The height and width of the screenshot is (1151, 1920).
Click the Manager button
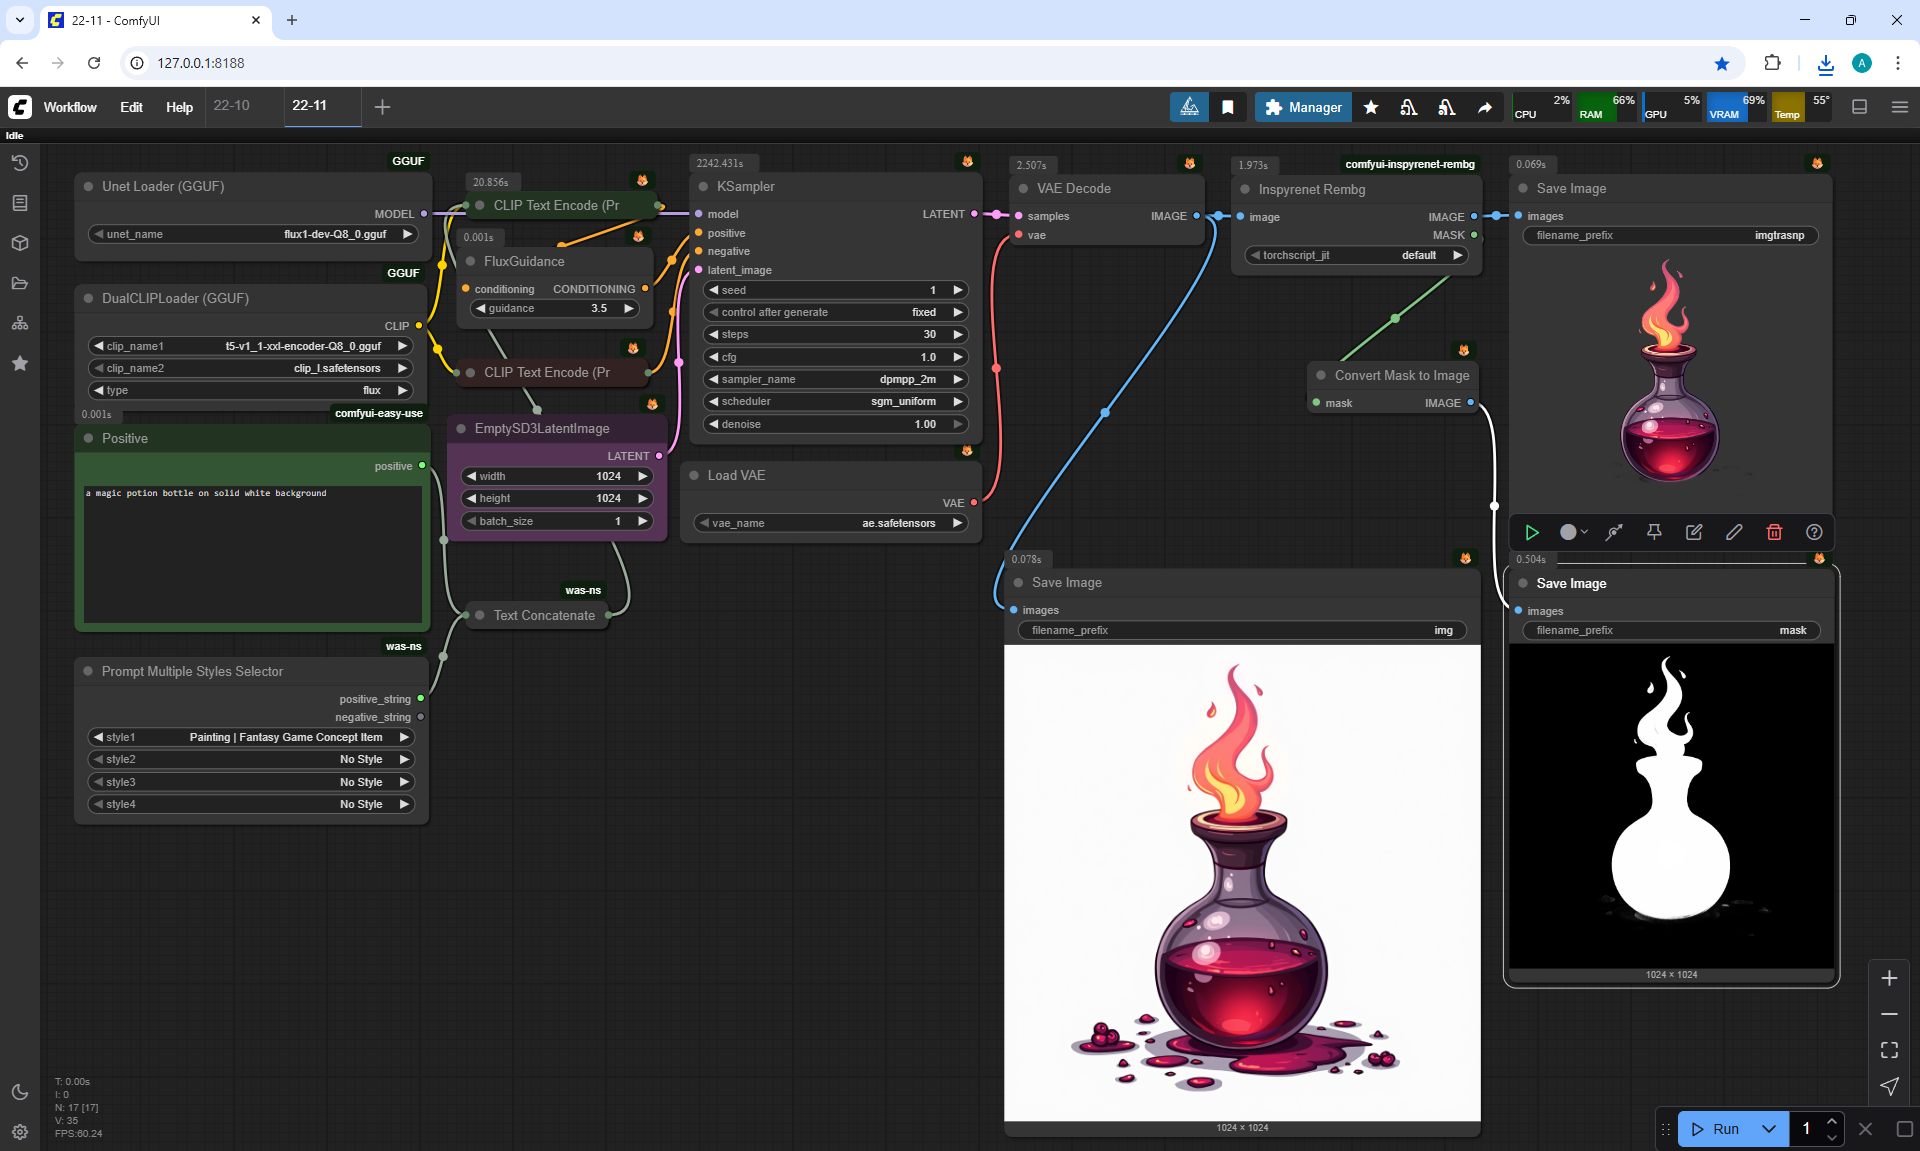click(1303, 107)
